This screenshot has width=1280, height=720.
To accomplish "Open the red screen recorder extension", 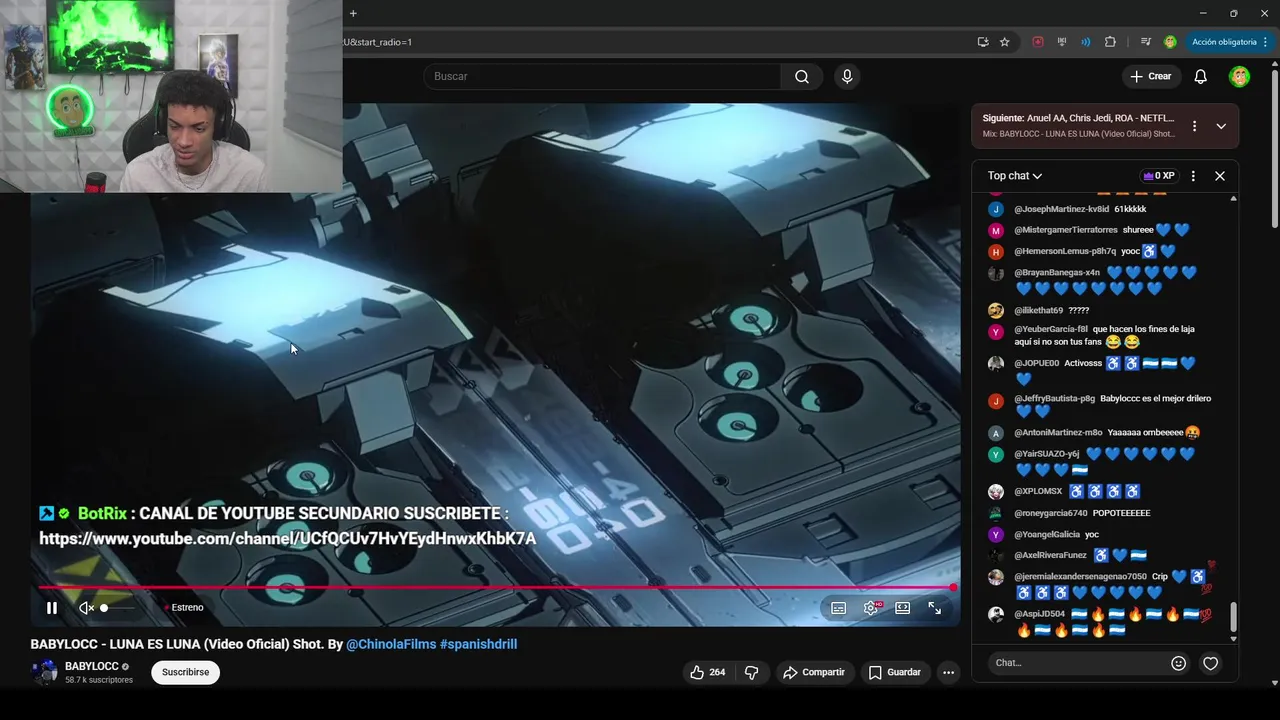I will coord(1038,42).
